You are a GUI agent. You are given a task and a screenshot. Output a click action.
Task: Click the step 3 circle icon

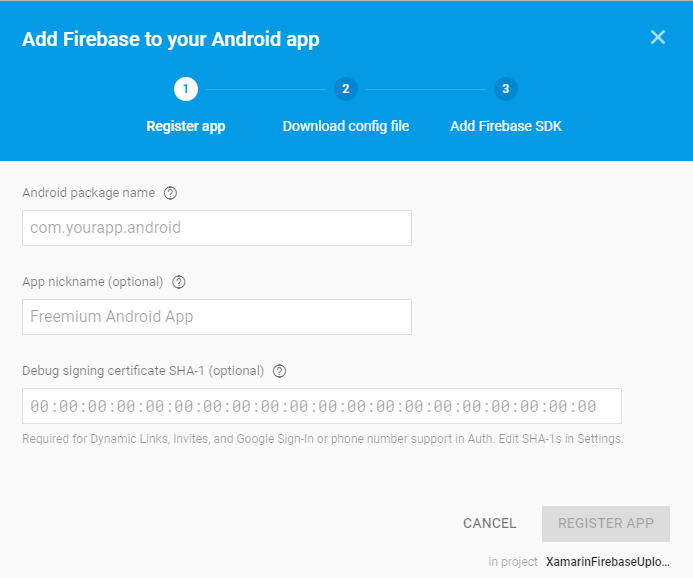[505, 89]
